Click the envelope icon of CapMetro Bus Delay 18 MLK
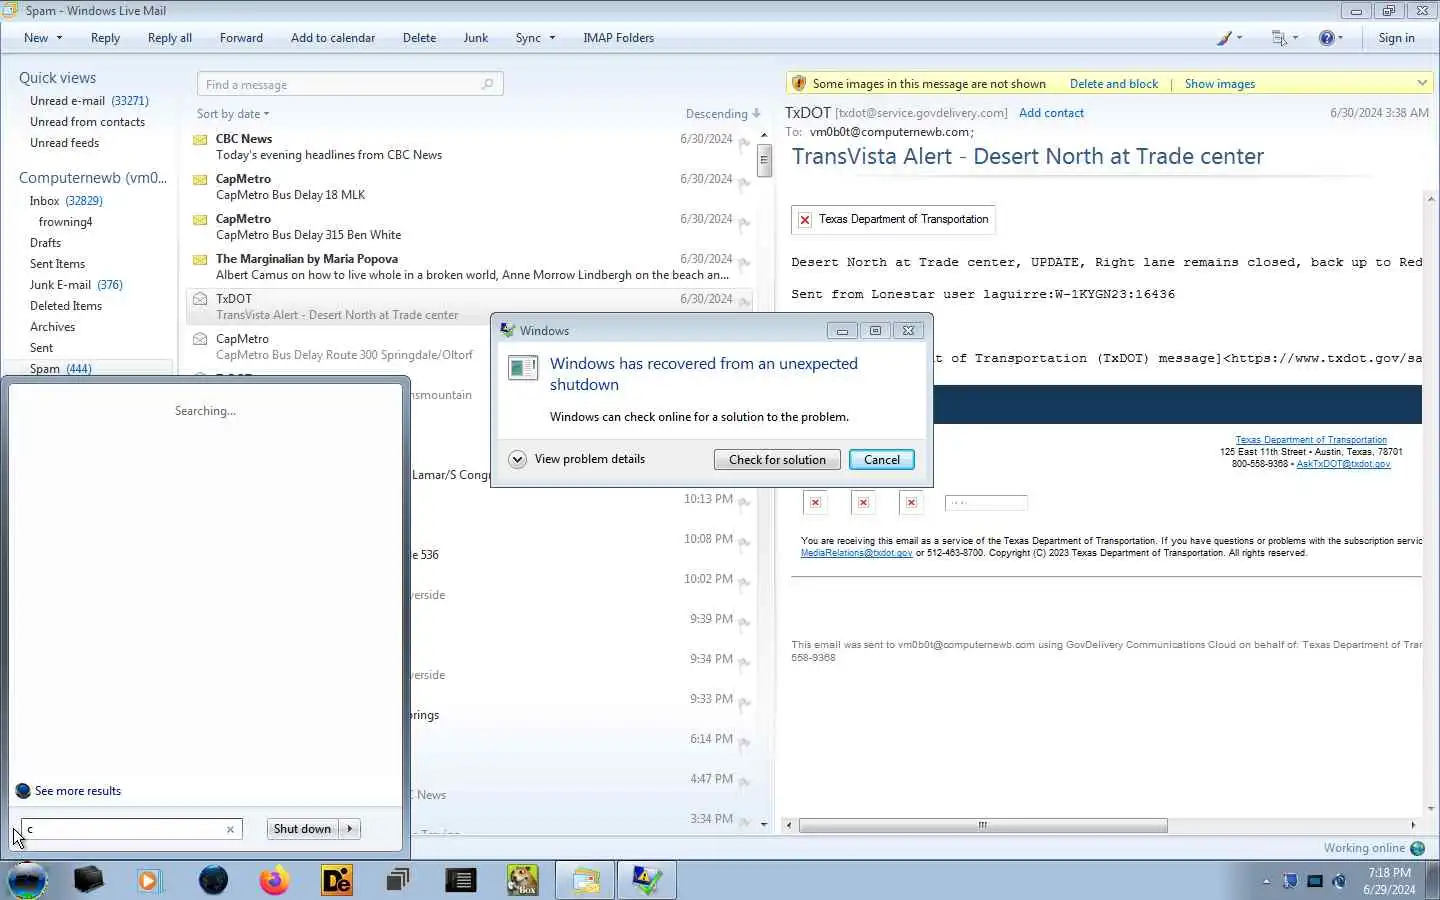The width and height of the screenshot is (1440, 900). coord(200,179)
